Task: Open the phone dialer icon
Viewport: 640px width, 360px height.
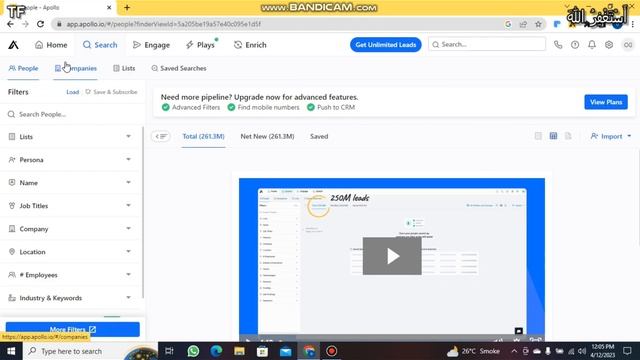Action: point(558,45)
